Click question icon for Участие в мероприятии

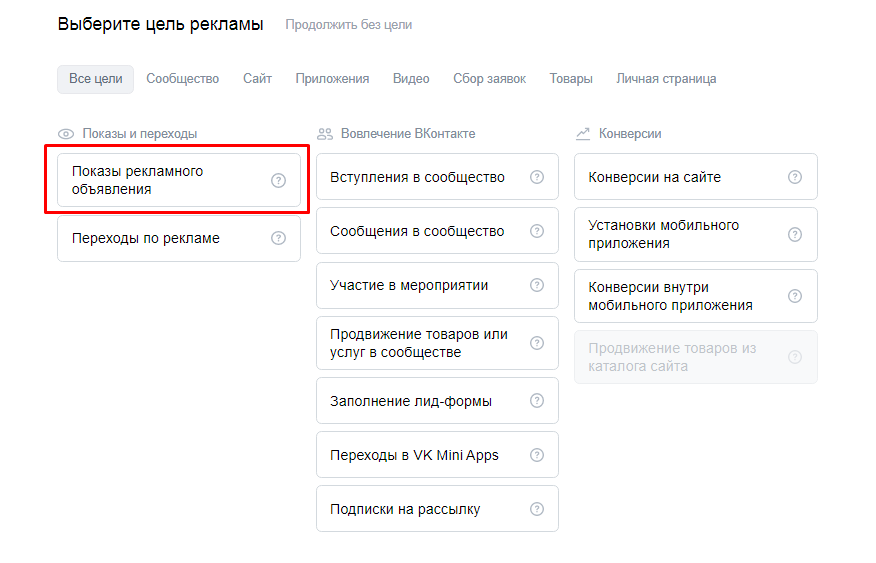537,285
